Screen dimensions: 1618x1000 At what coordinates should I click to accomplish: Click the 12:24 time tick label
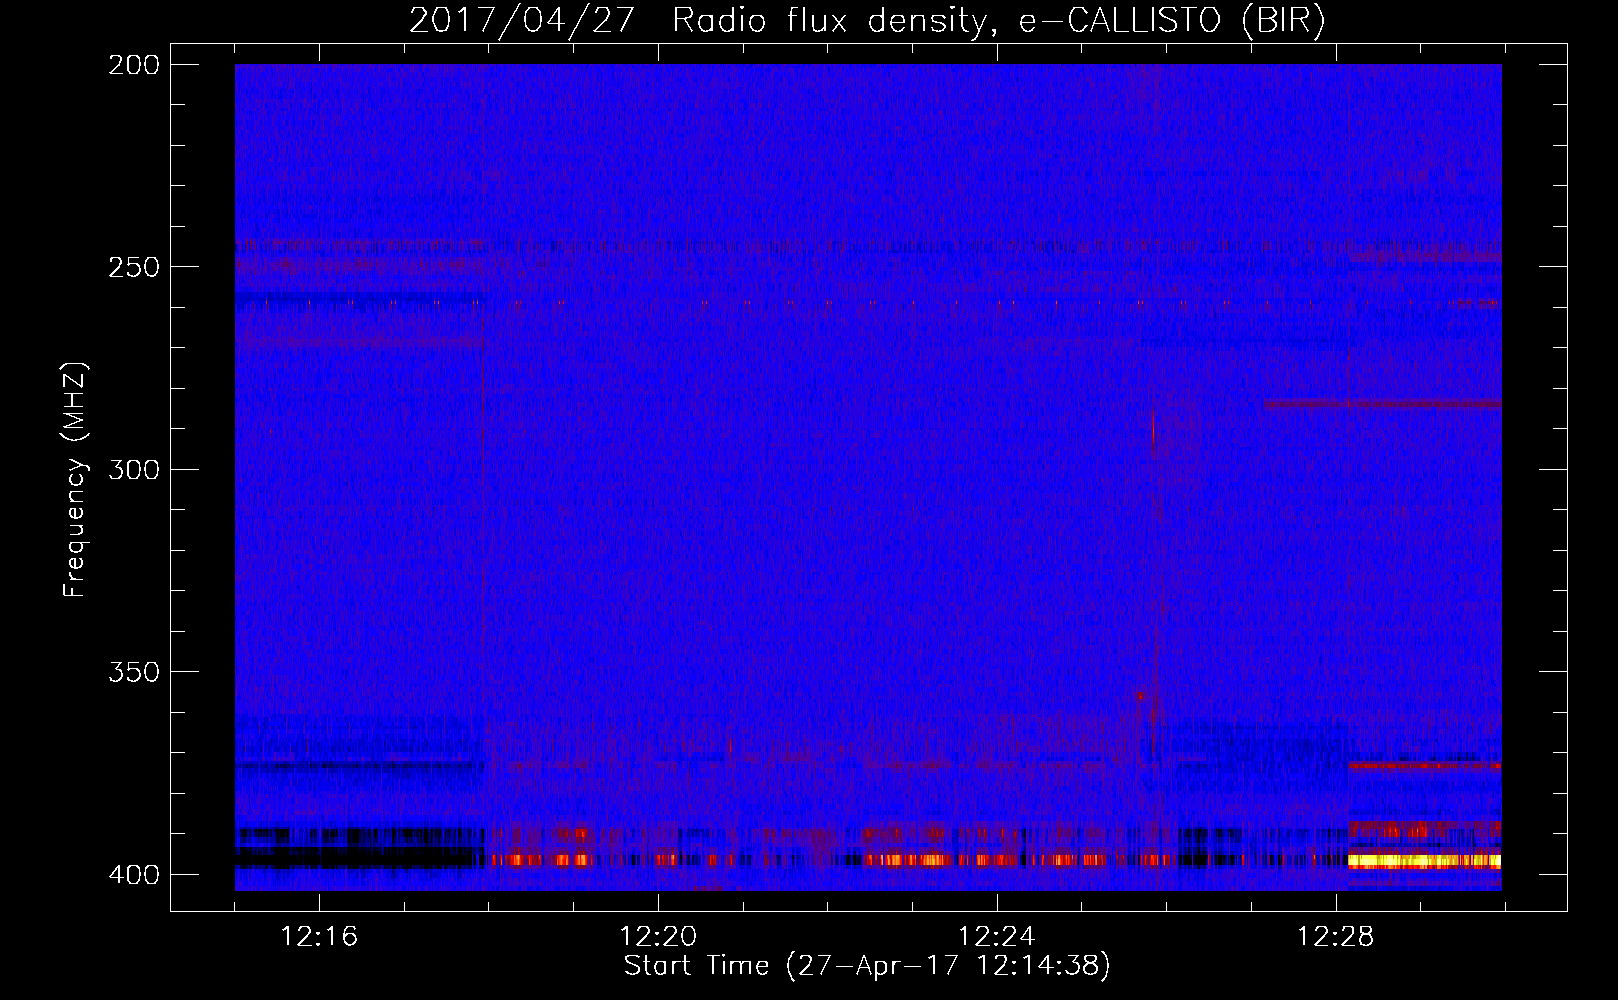click(x=997, y=936)
